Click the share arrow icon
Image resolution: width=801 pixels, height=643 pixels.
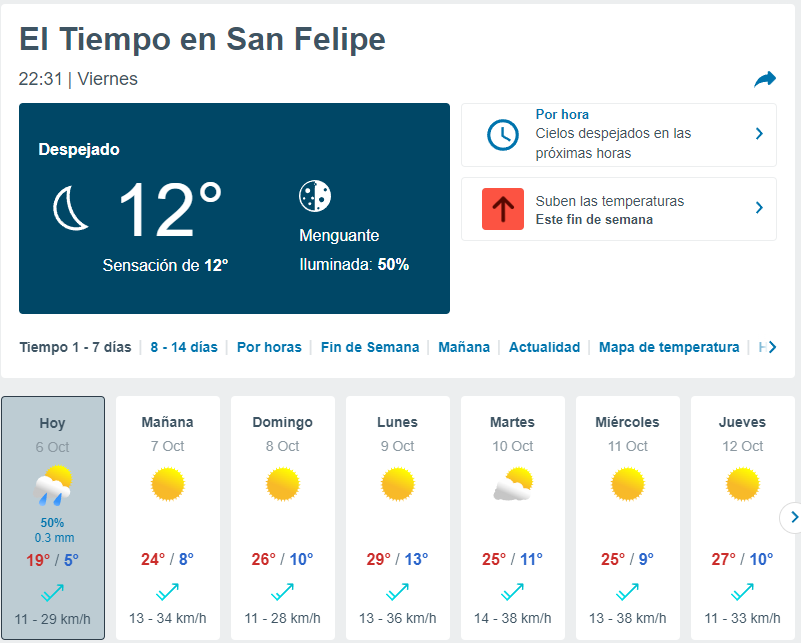[765, 80]
